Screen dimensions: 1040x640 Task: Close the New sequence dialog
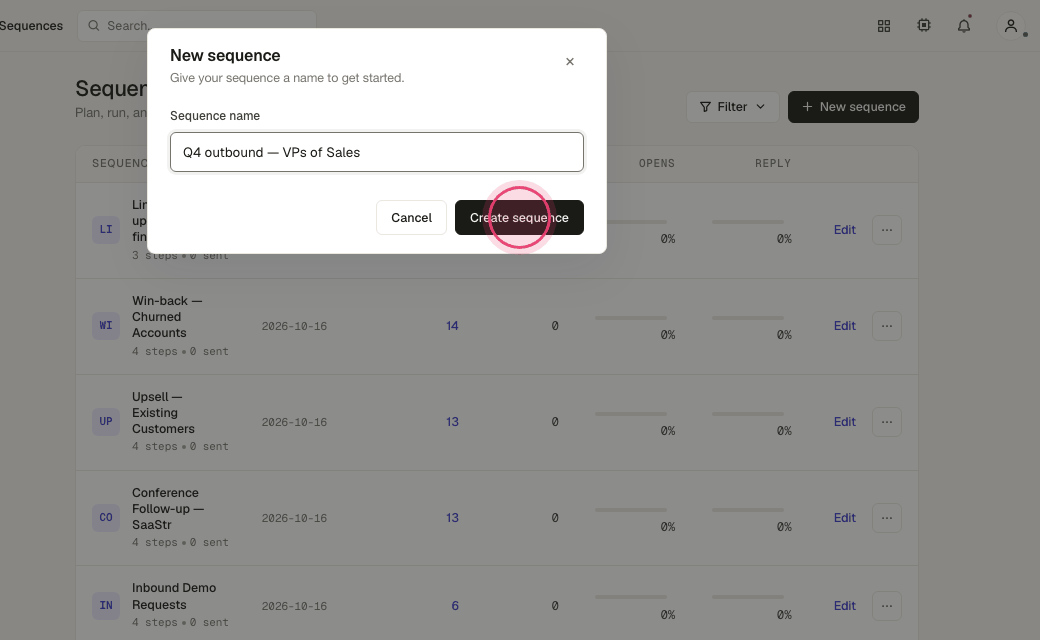point(570,62)
